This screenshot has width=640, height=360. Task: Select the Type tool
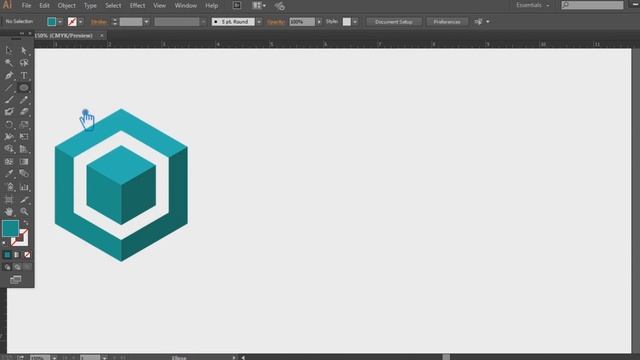click(24, 75)
